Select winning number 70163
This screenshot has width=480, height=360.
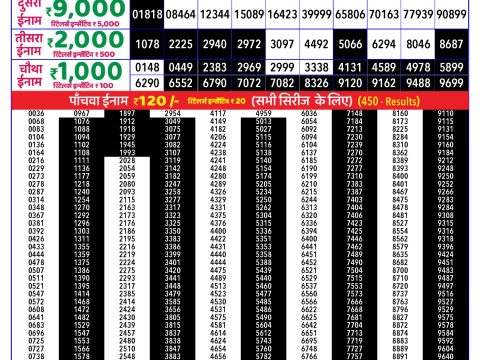click(x=384, y=14)
